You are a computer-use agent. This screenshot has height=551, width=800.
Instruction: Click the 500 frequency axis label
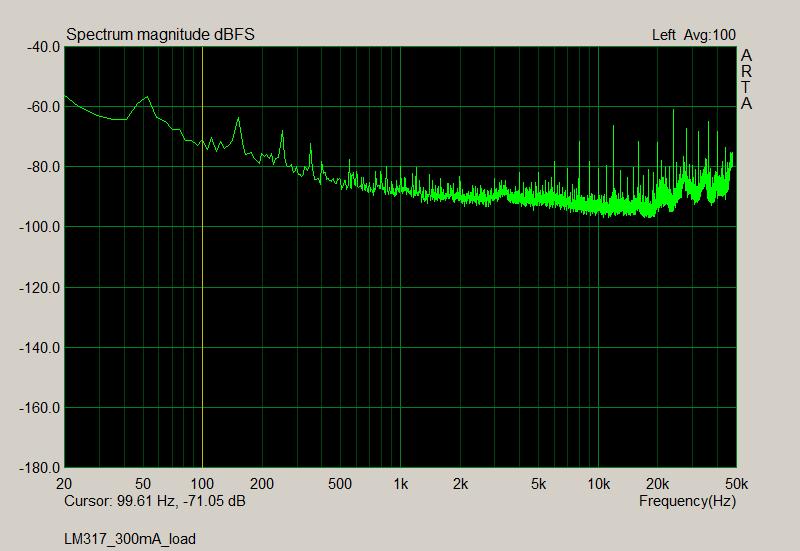pos(340,483)
